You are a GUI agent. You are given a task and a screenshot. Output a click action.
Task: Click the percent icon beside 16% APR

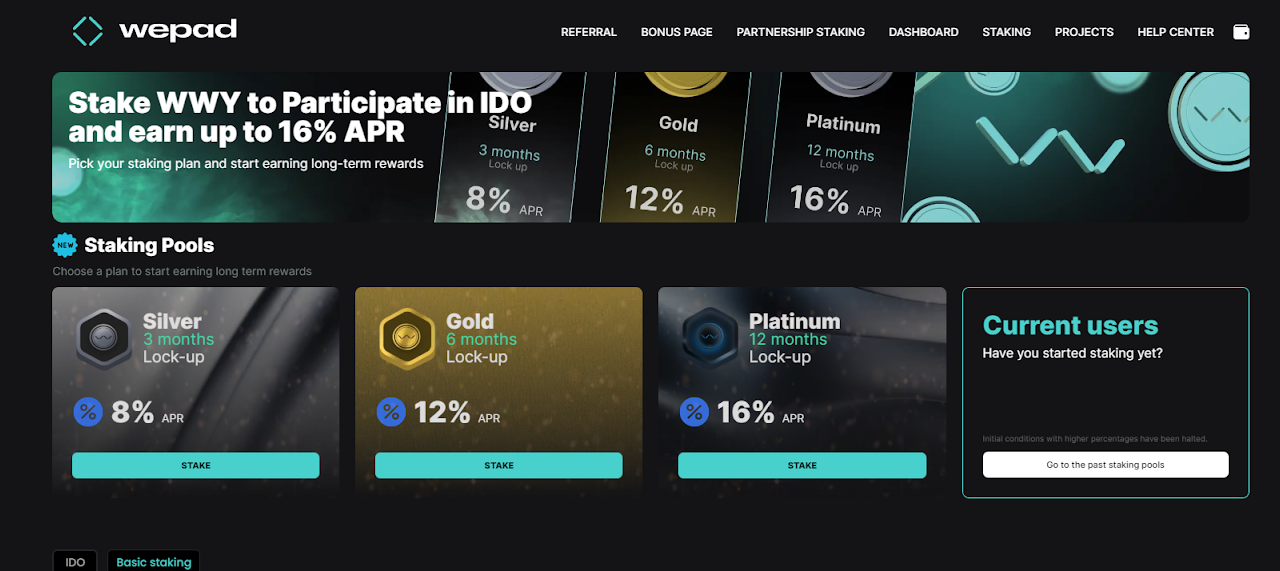pyautogui.click(x=694, y=411)
